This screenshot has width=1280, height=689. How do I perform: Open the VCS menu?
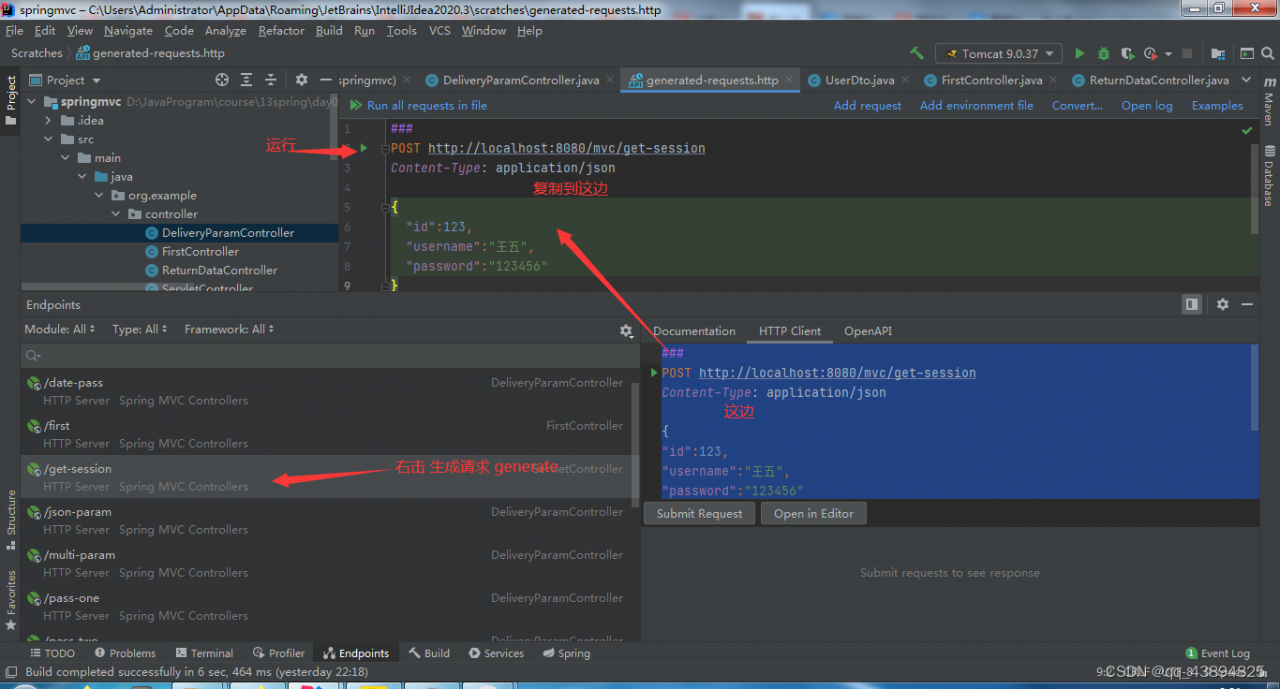coord(440,30)
